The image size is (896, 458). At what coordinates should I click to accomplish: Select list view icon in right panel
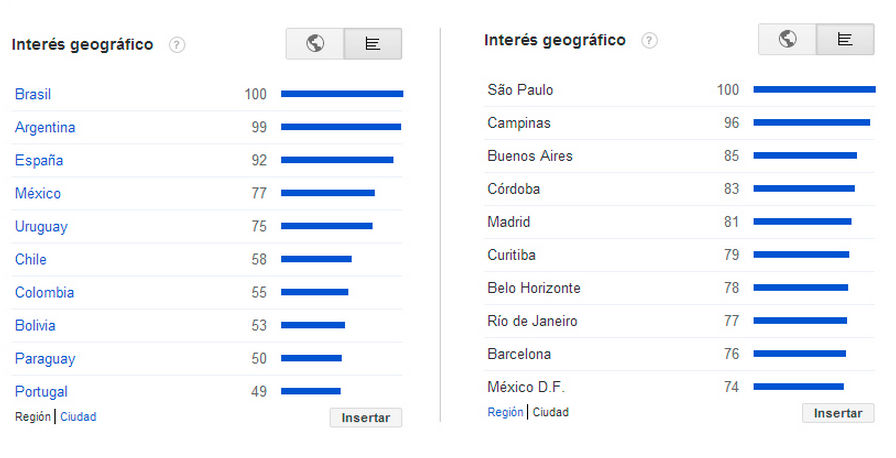pos(845,40)
